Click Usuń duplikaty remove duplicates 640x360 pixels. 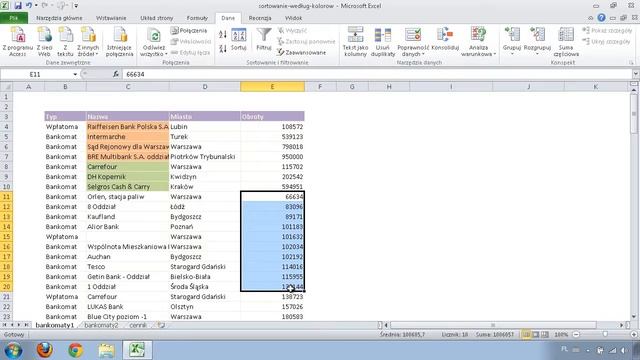[x=383, y=42]
